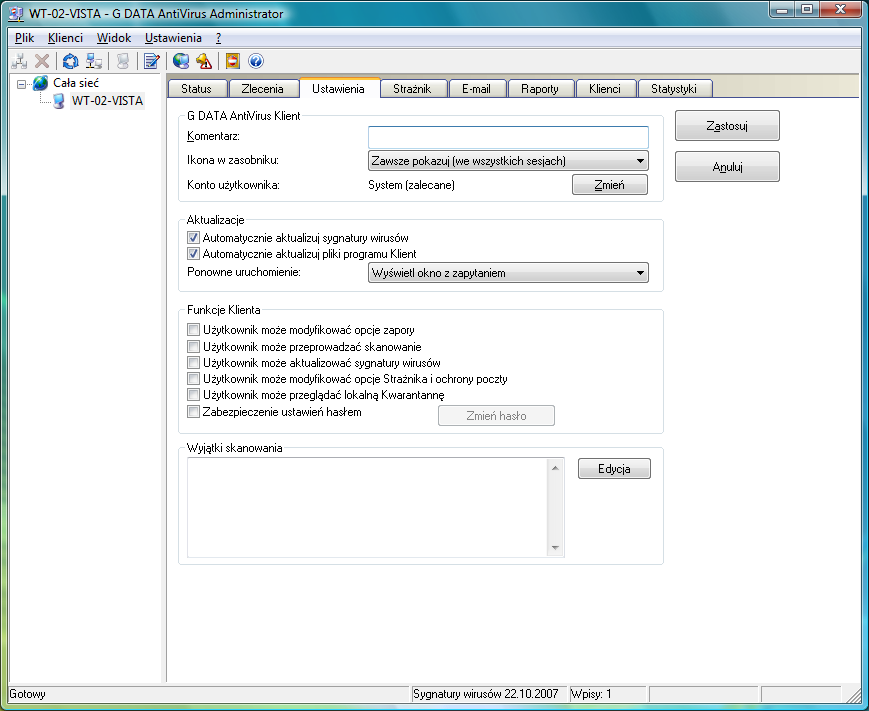Open the E-mail tab
Viewport: 869px width, 711px height.
coord(477,89)
